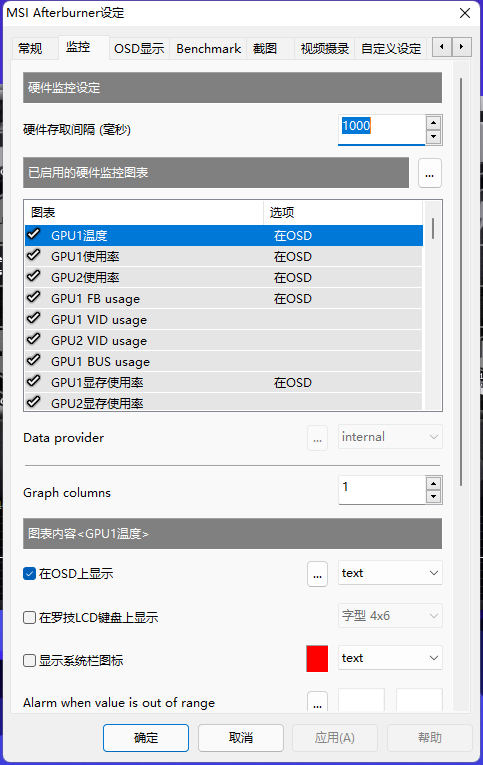
Task: Cancel changes with 取消 button
Action: pos(241,738)
